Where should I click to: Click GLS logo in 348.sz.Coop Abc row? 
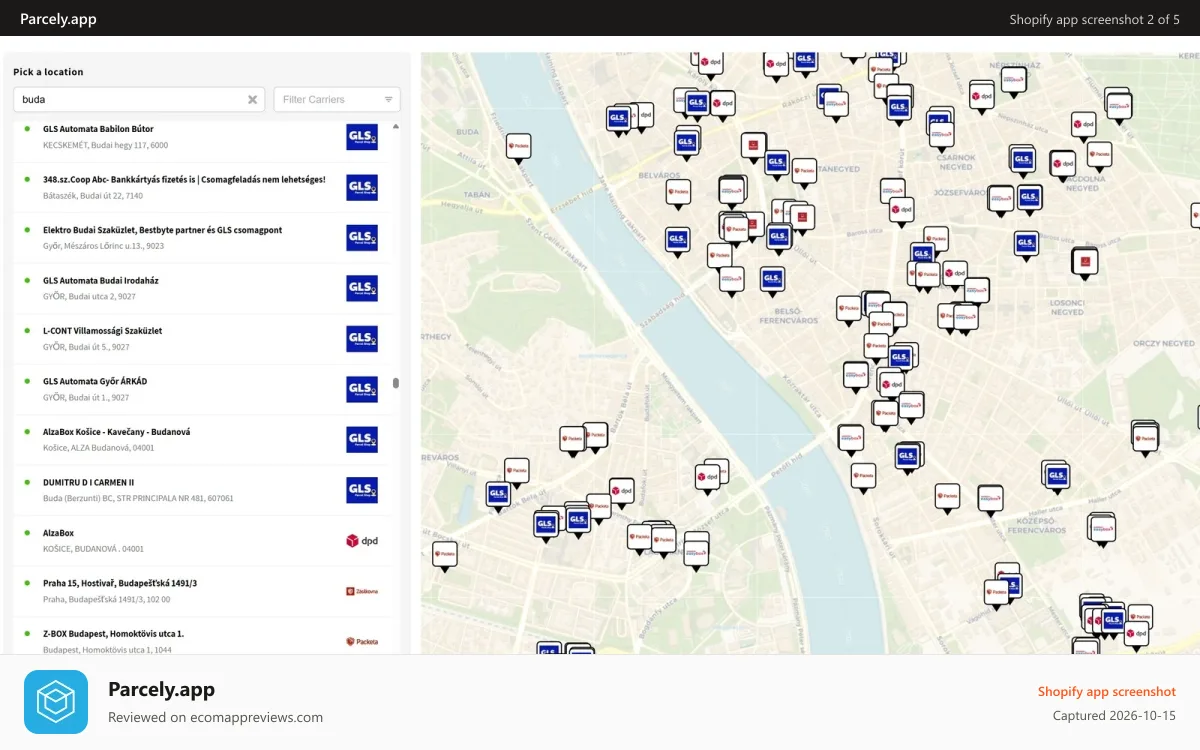[x=362, y=187]
